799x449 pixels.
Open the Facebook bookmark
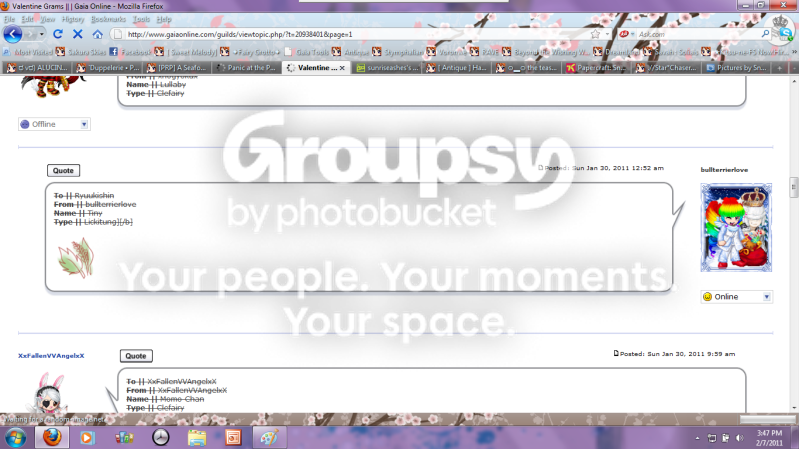click(130, 52)
